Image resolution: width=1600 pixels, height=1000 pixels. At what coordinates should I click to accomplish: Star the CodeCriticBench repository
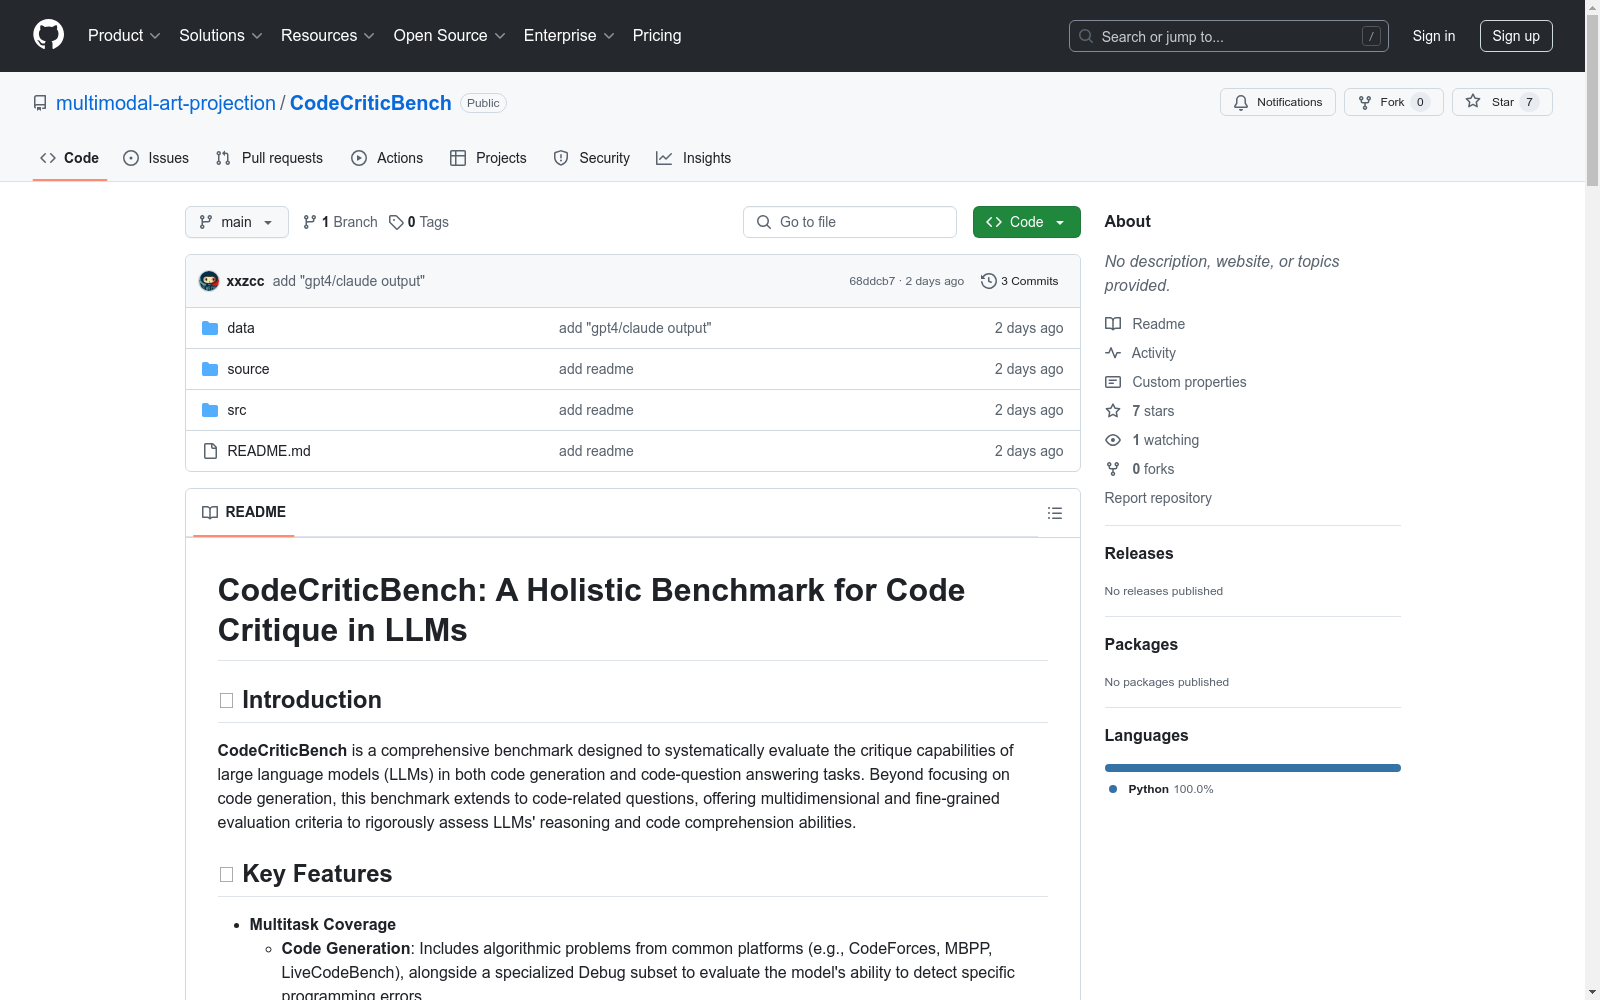[x=1501, y=102]
